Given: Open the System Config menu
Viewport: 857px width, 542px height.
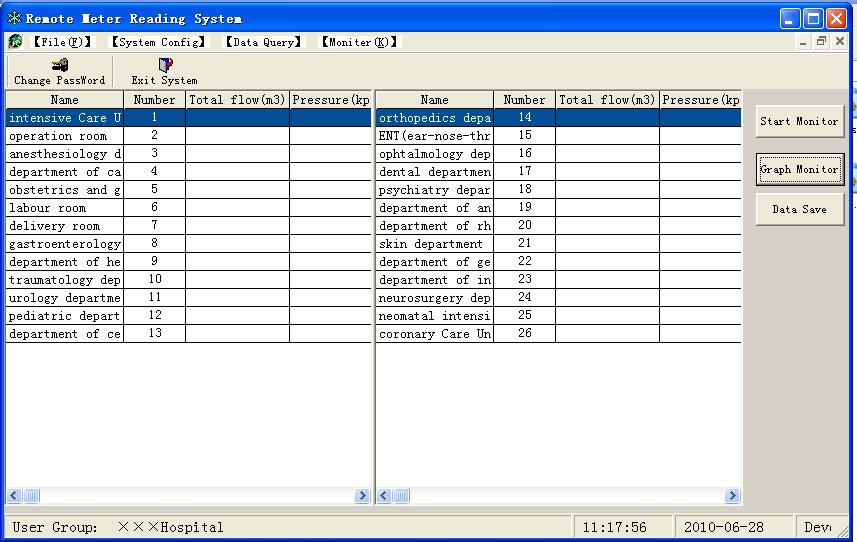Looking at the screenshot, I should (158, 42).
